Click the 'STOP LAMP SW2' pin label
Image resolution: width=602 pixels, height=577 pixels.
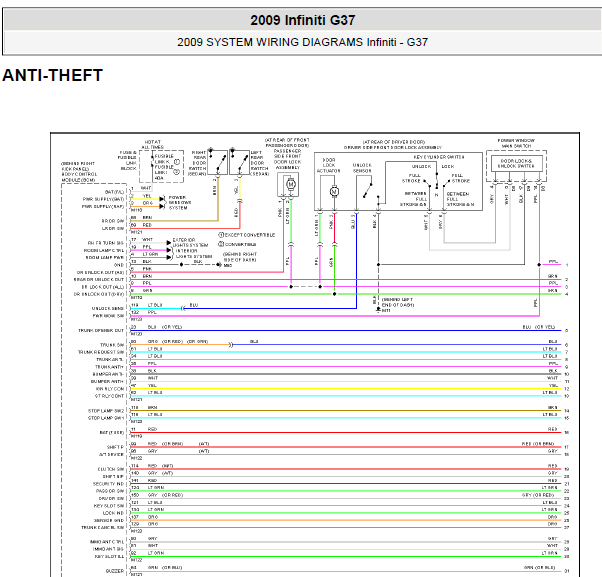pos(106,411)
